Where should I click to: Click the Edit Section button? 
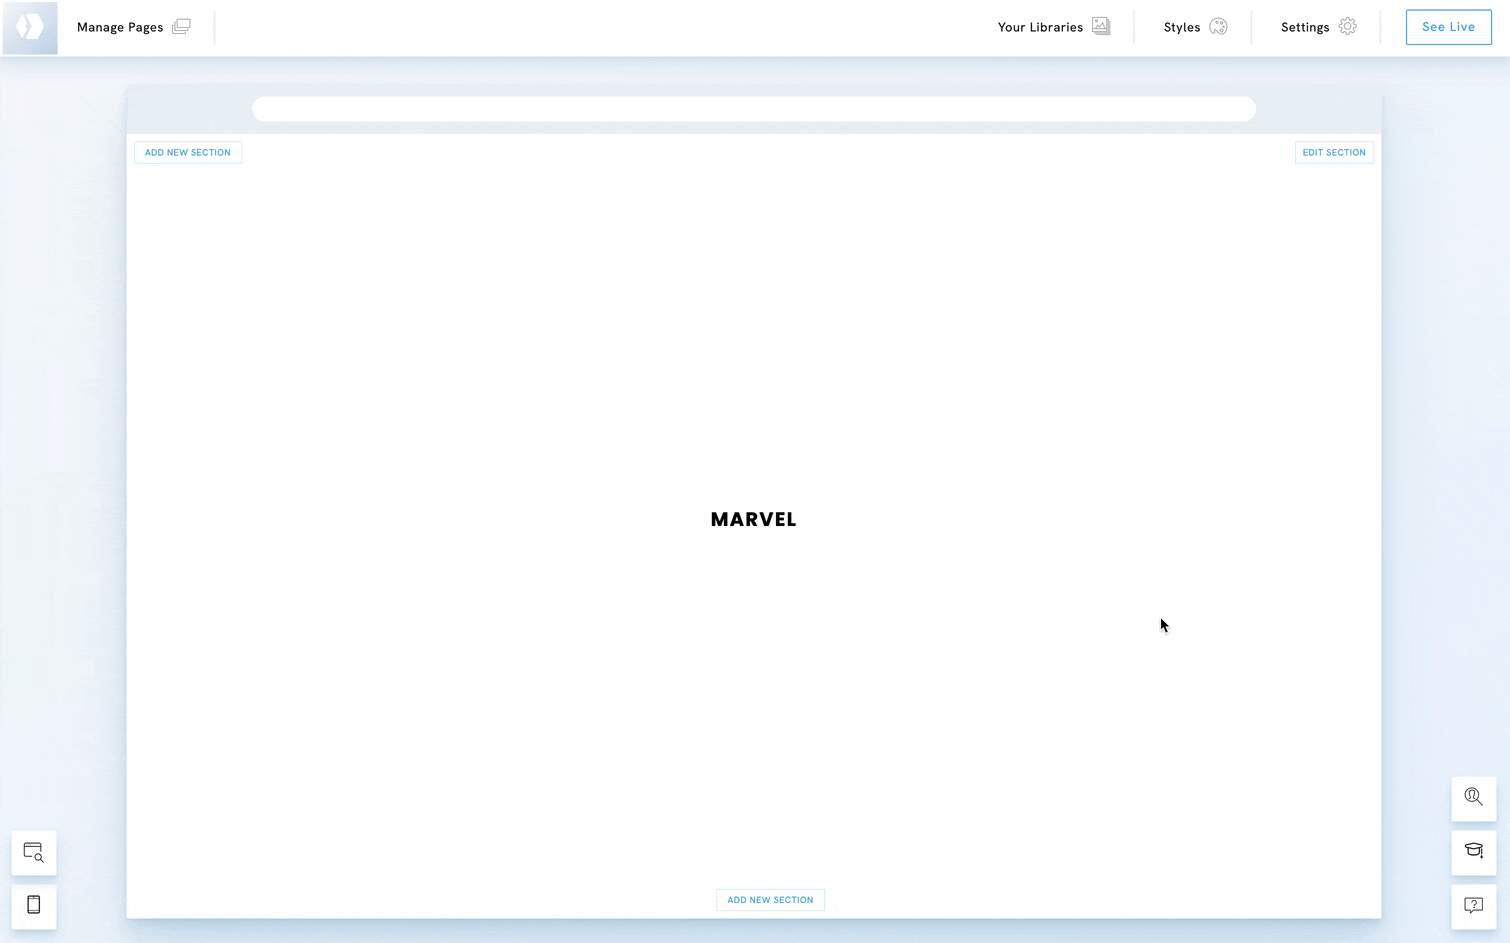(x=1333, y=153)
